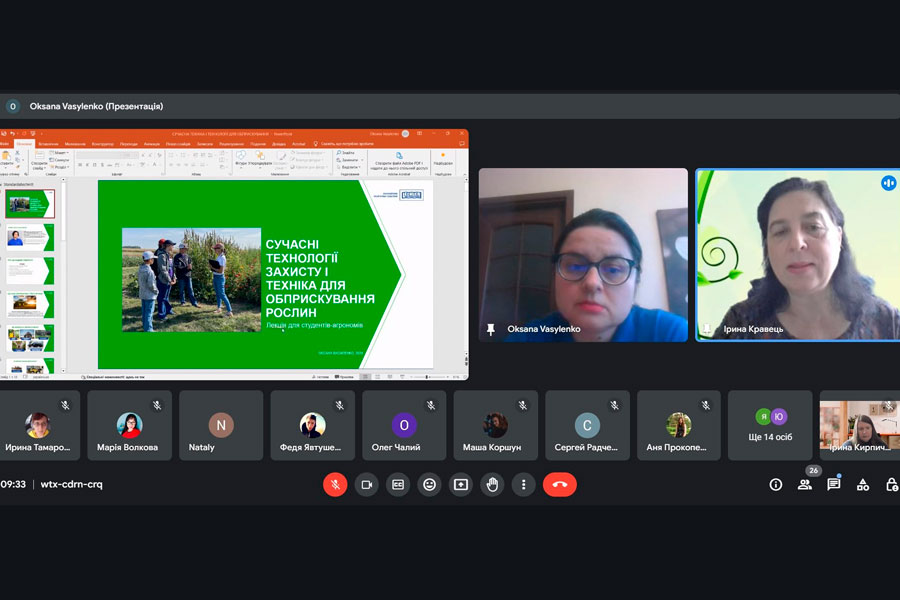900x600 pixels.
Task: Click muted mic icon on Федя Явтуше tile
Action: [x=340, y=405]
